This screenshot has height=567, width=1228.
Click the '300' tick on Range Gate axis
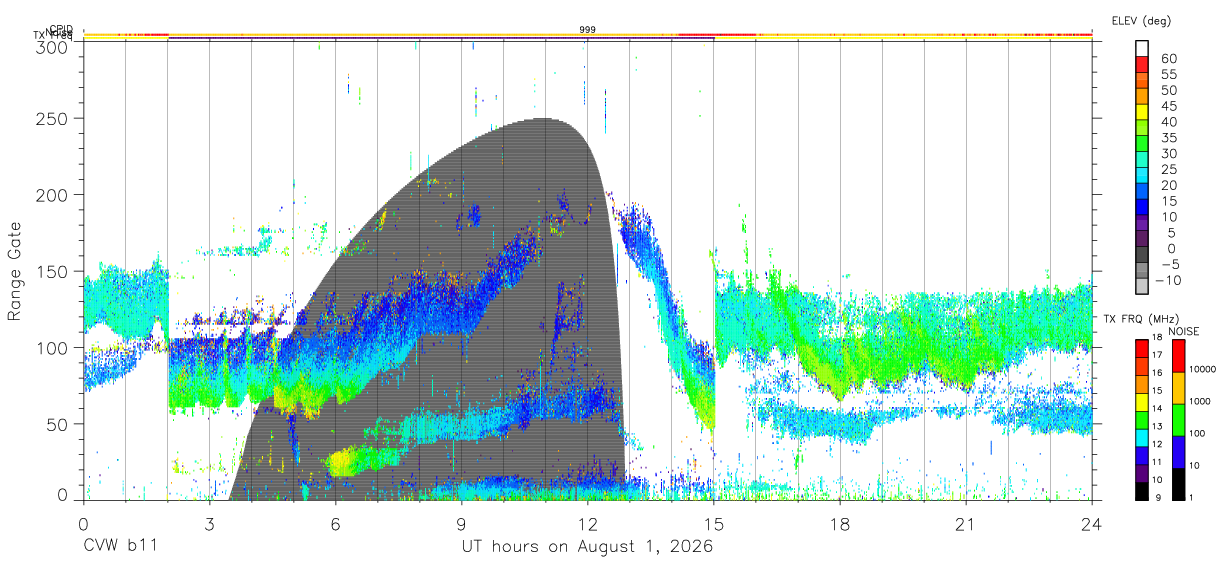click(x=52, y=47)
